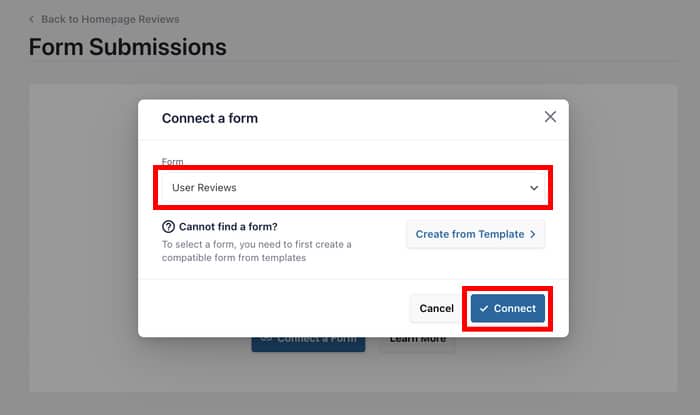Confirm with the Connect button
Image resolution: width=700 pixels, height=415 pixels.
coord(508,308)
